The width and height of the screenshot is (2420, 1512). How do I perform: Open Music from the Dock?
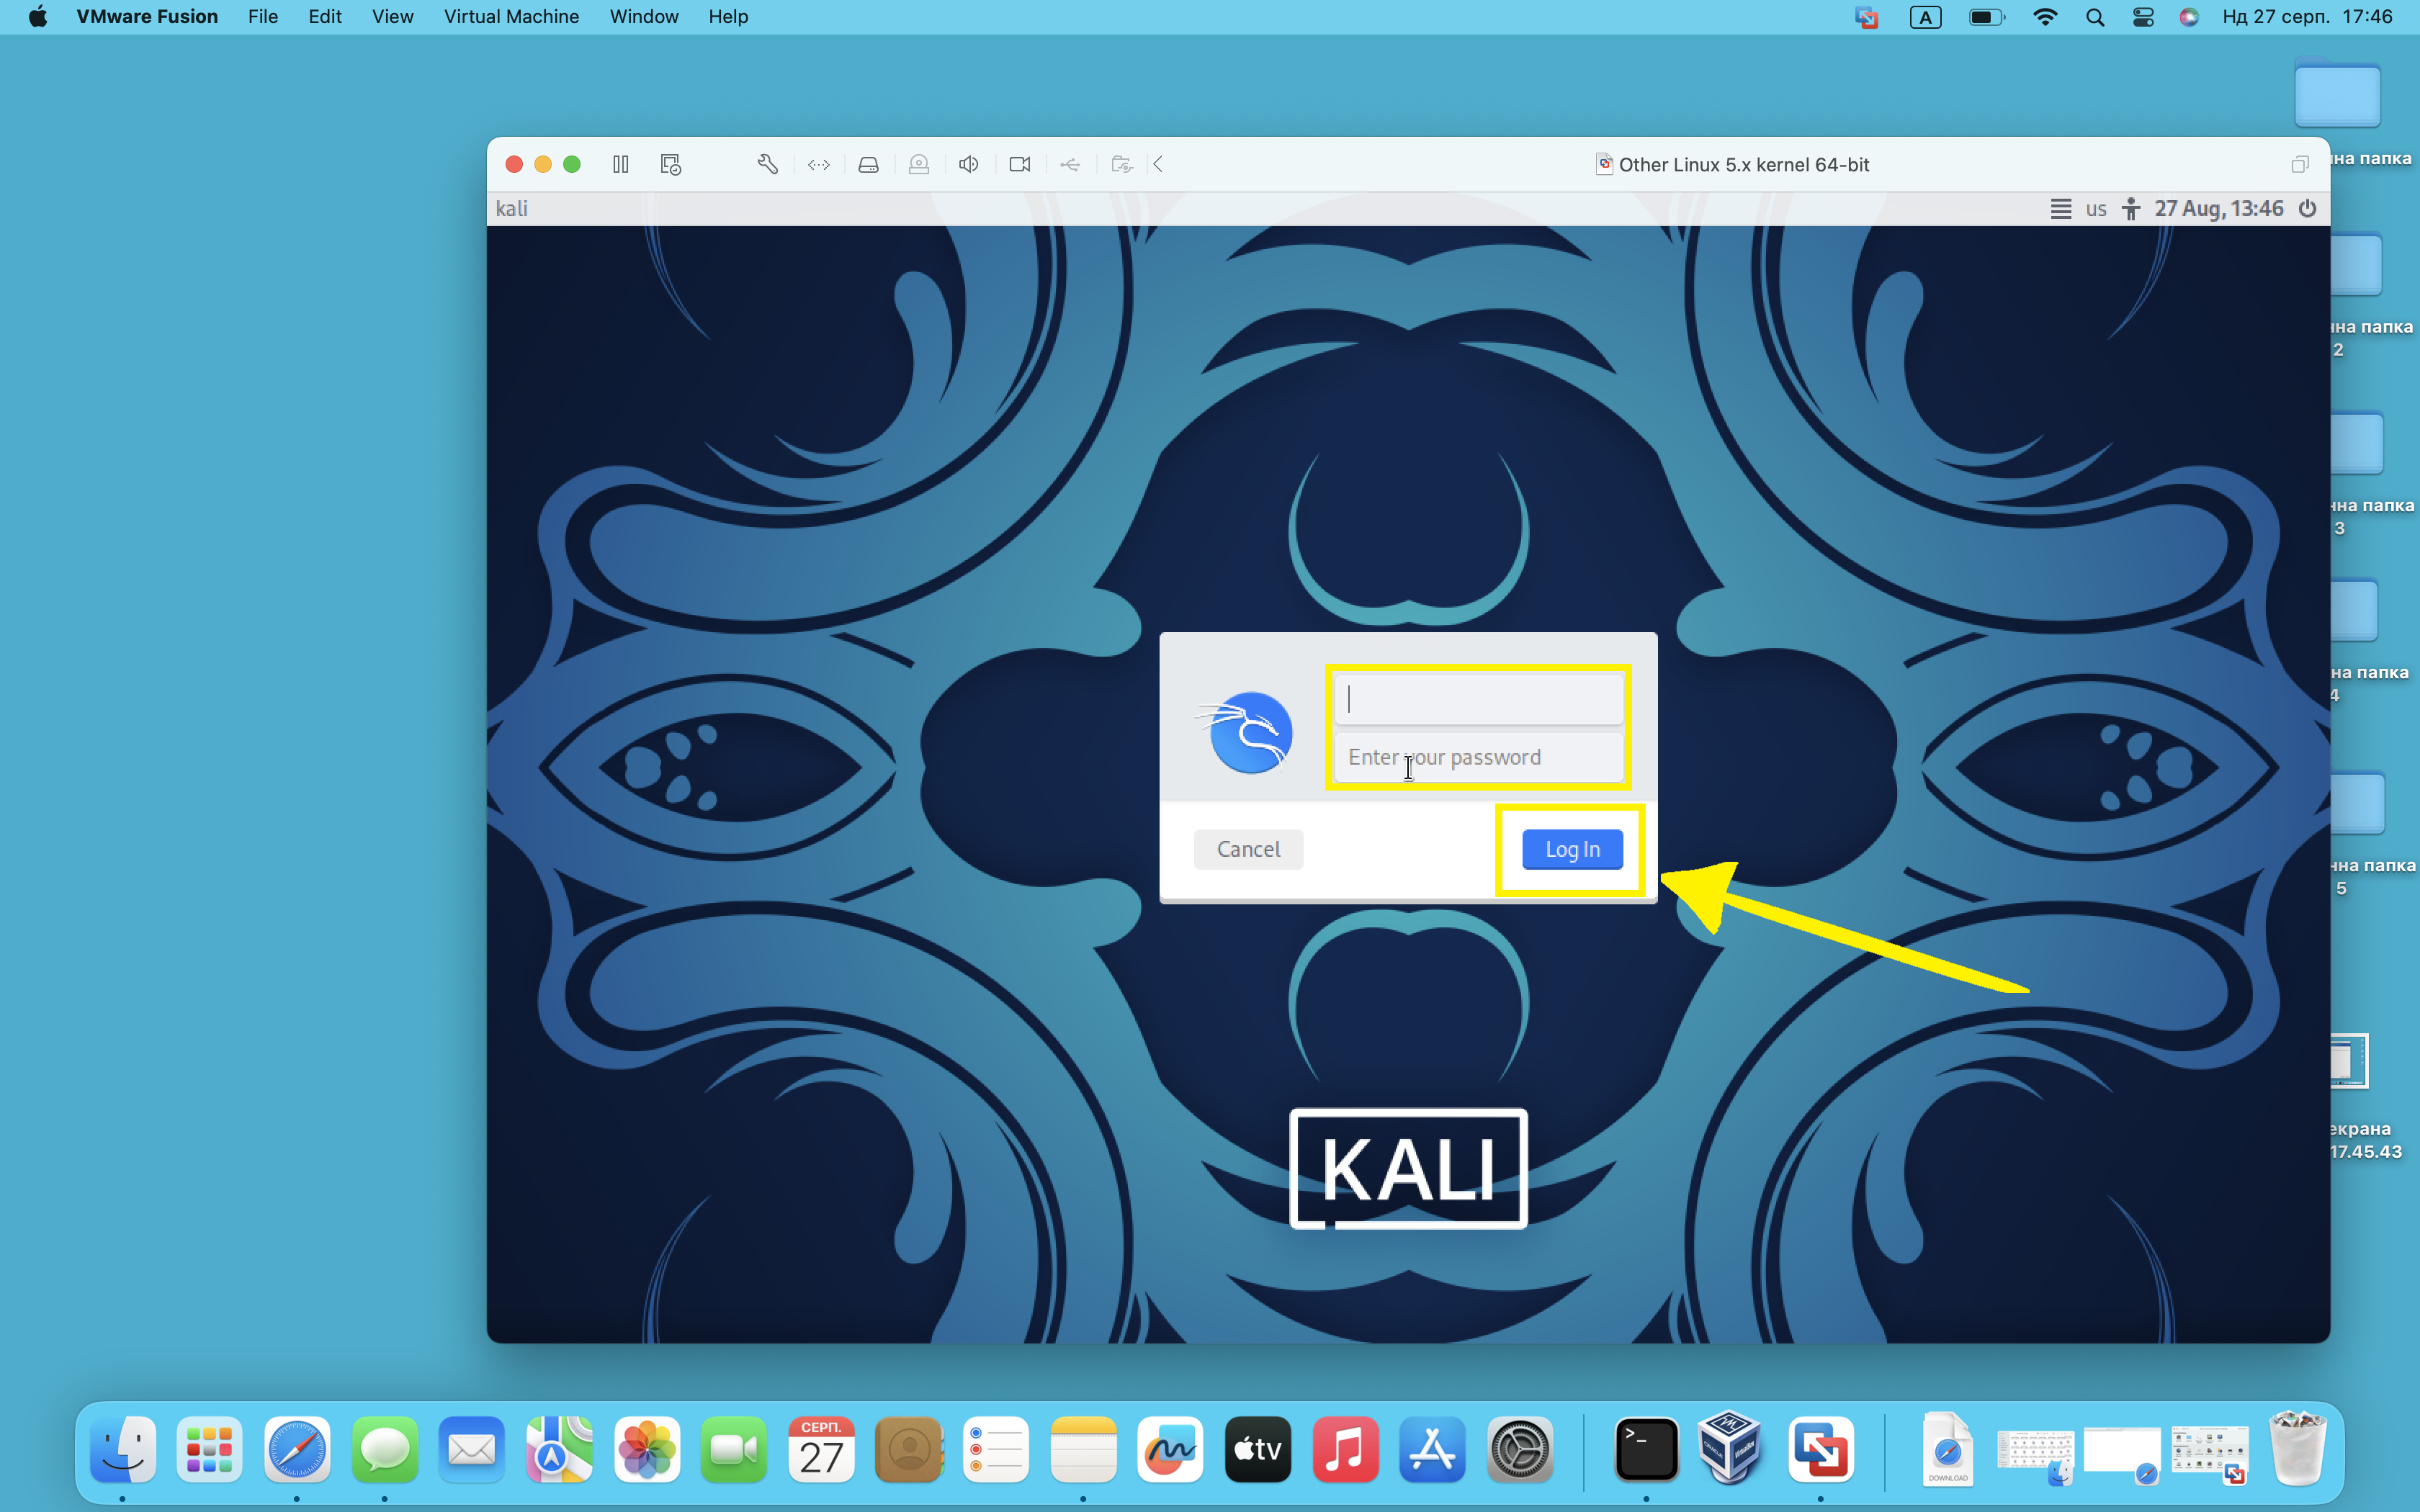tap(1346, 1449)
